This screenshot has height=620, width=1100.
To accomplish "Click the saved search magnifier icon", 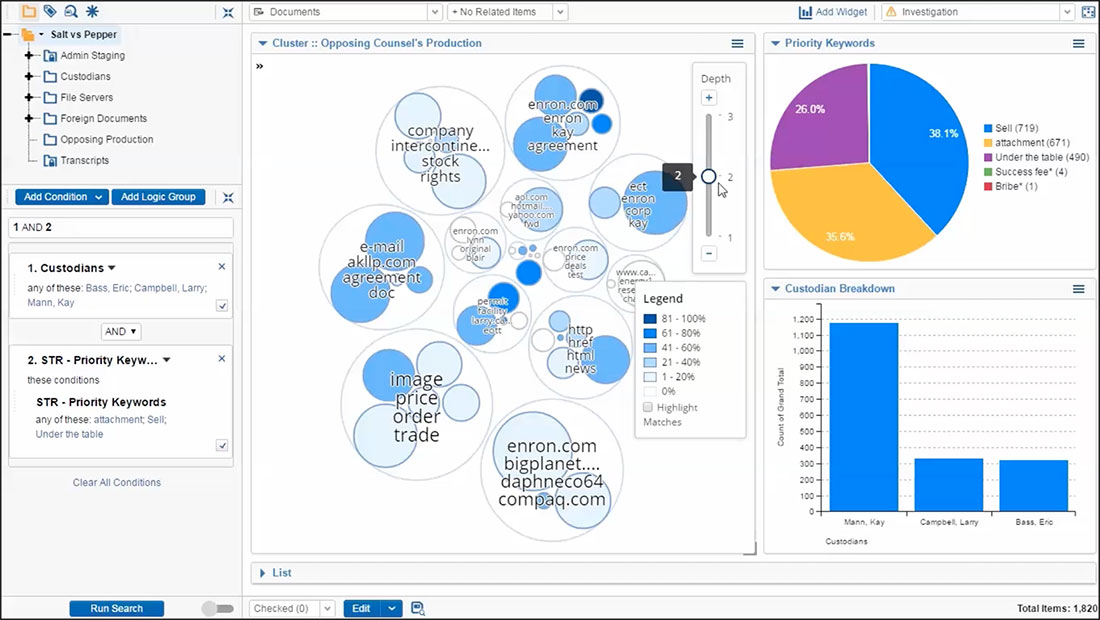I will [71, 12].
